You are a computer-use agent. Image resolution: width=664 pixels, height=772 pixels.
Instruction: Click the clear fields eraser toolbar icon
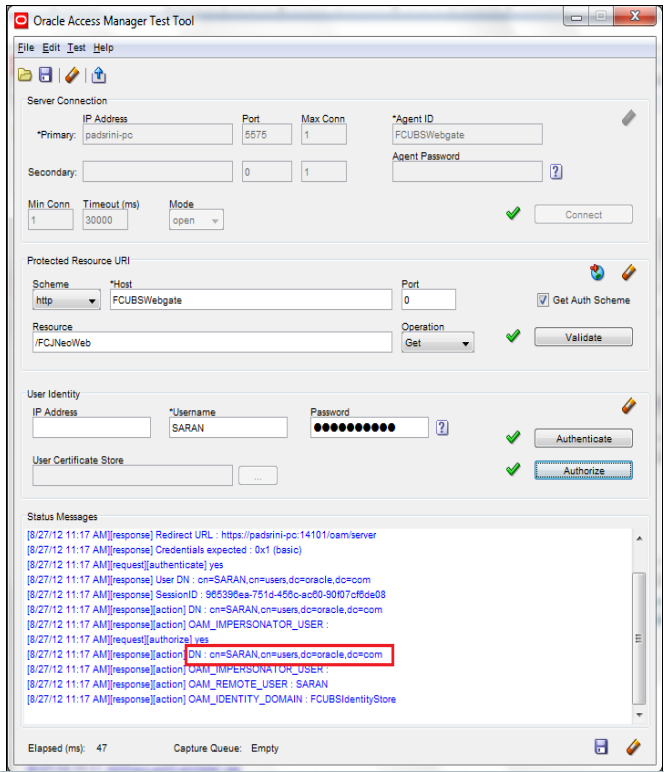(x=72, y=75)
